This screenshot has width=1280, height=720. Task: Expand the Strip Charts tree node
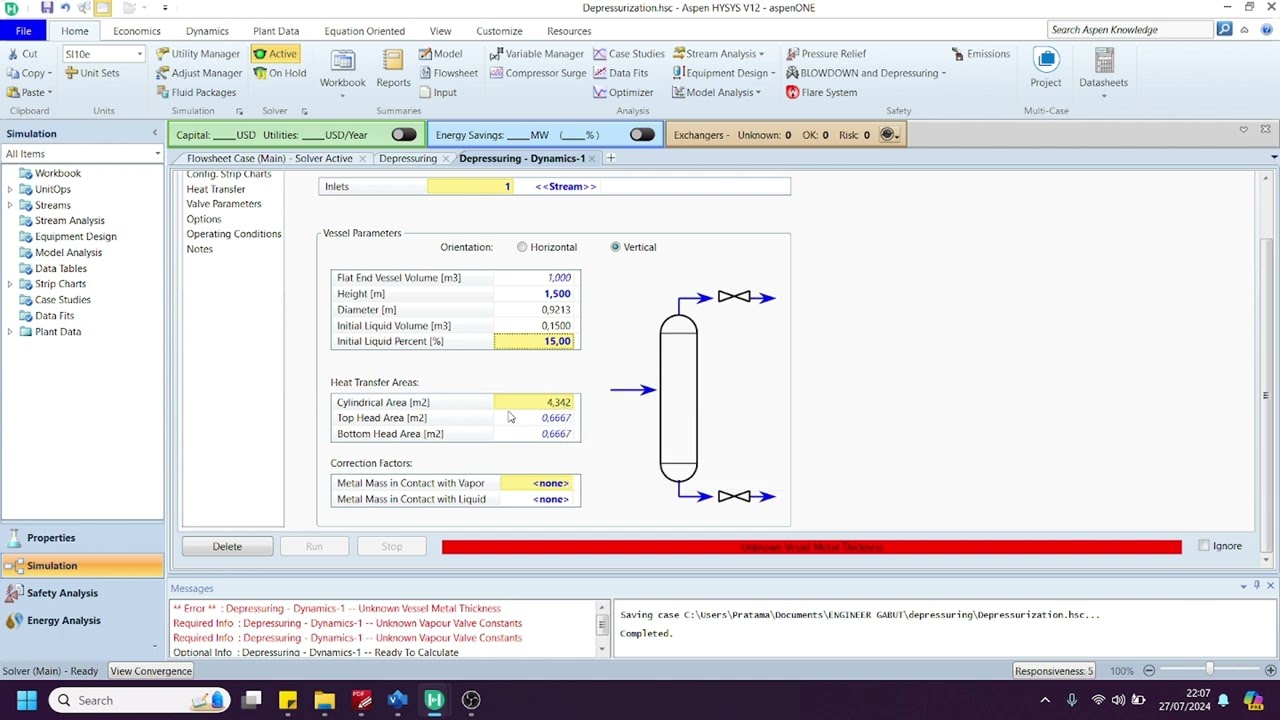(10, 284)
